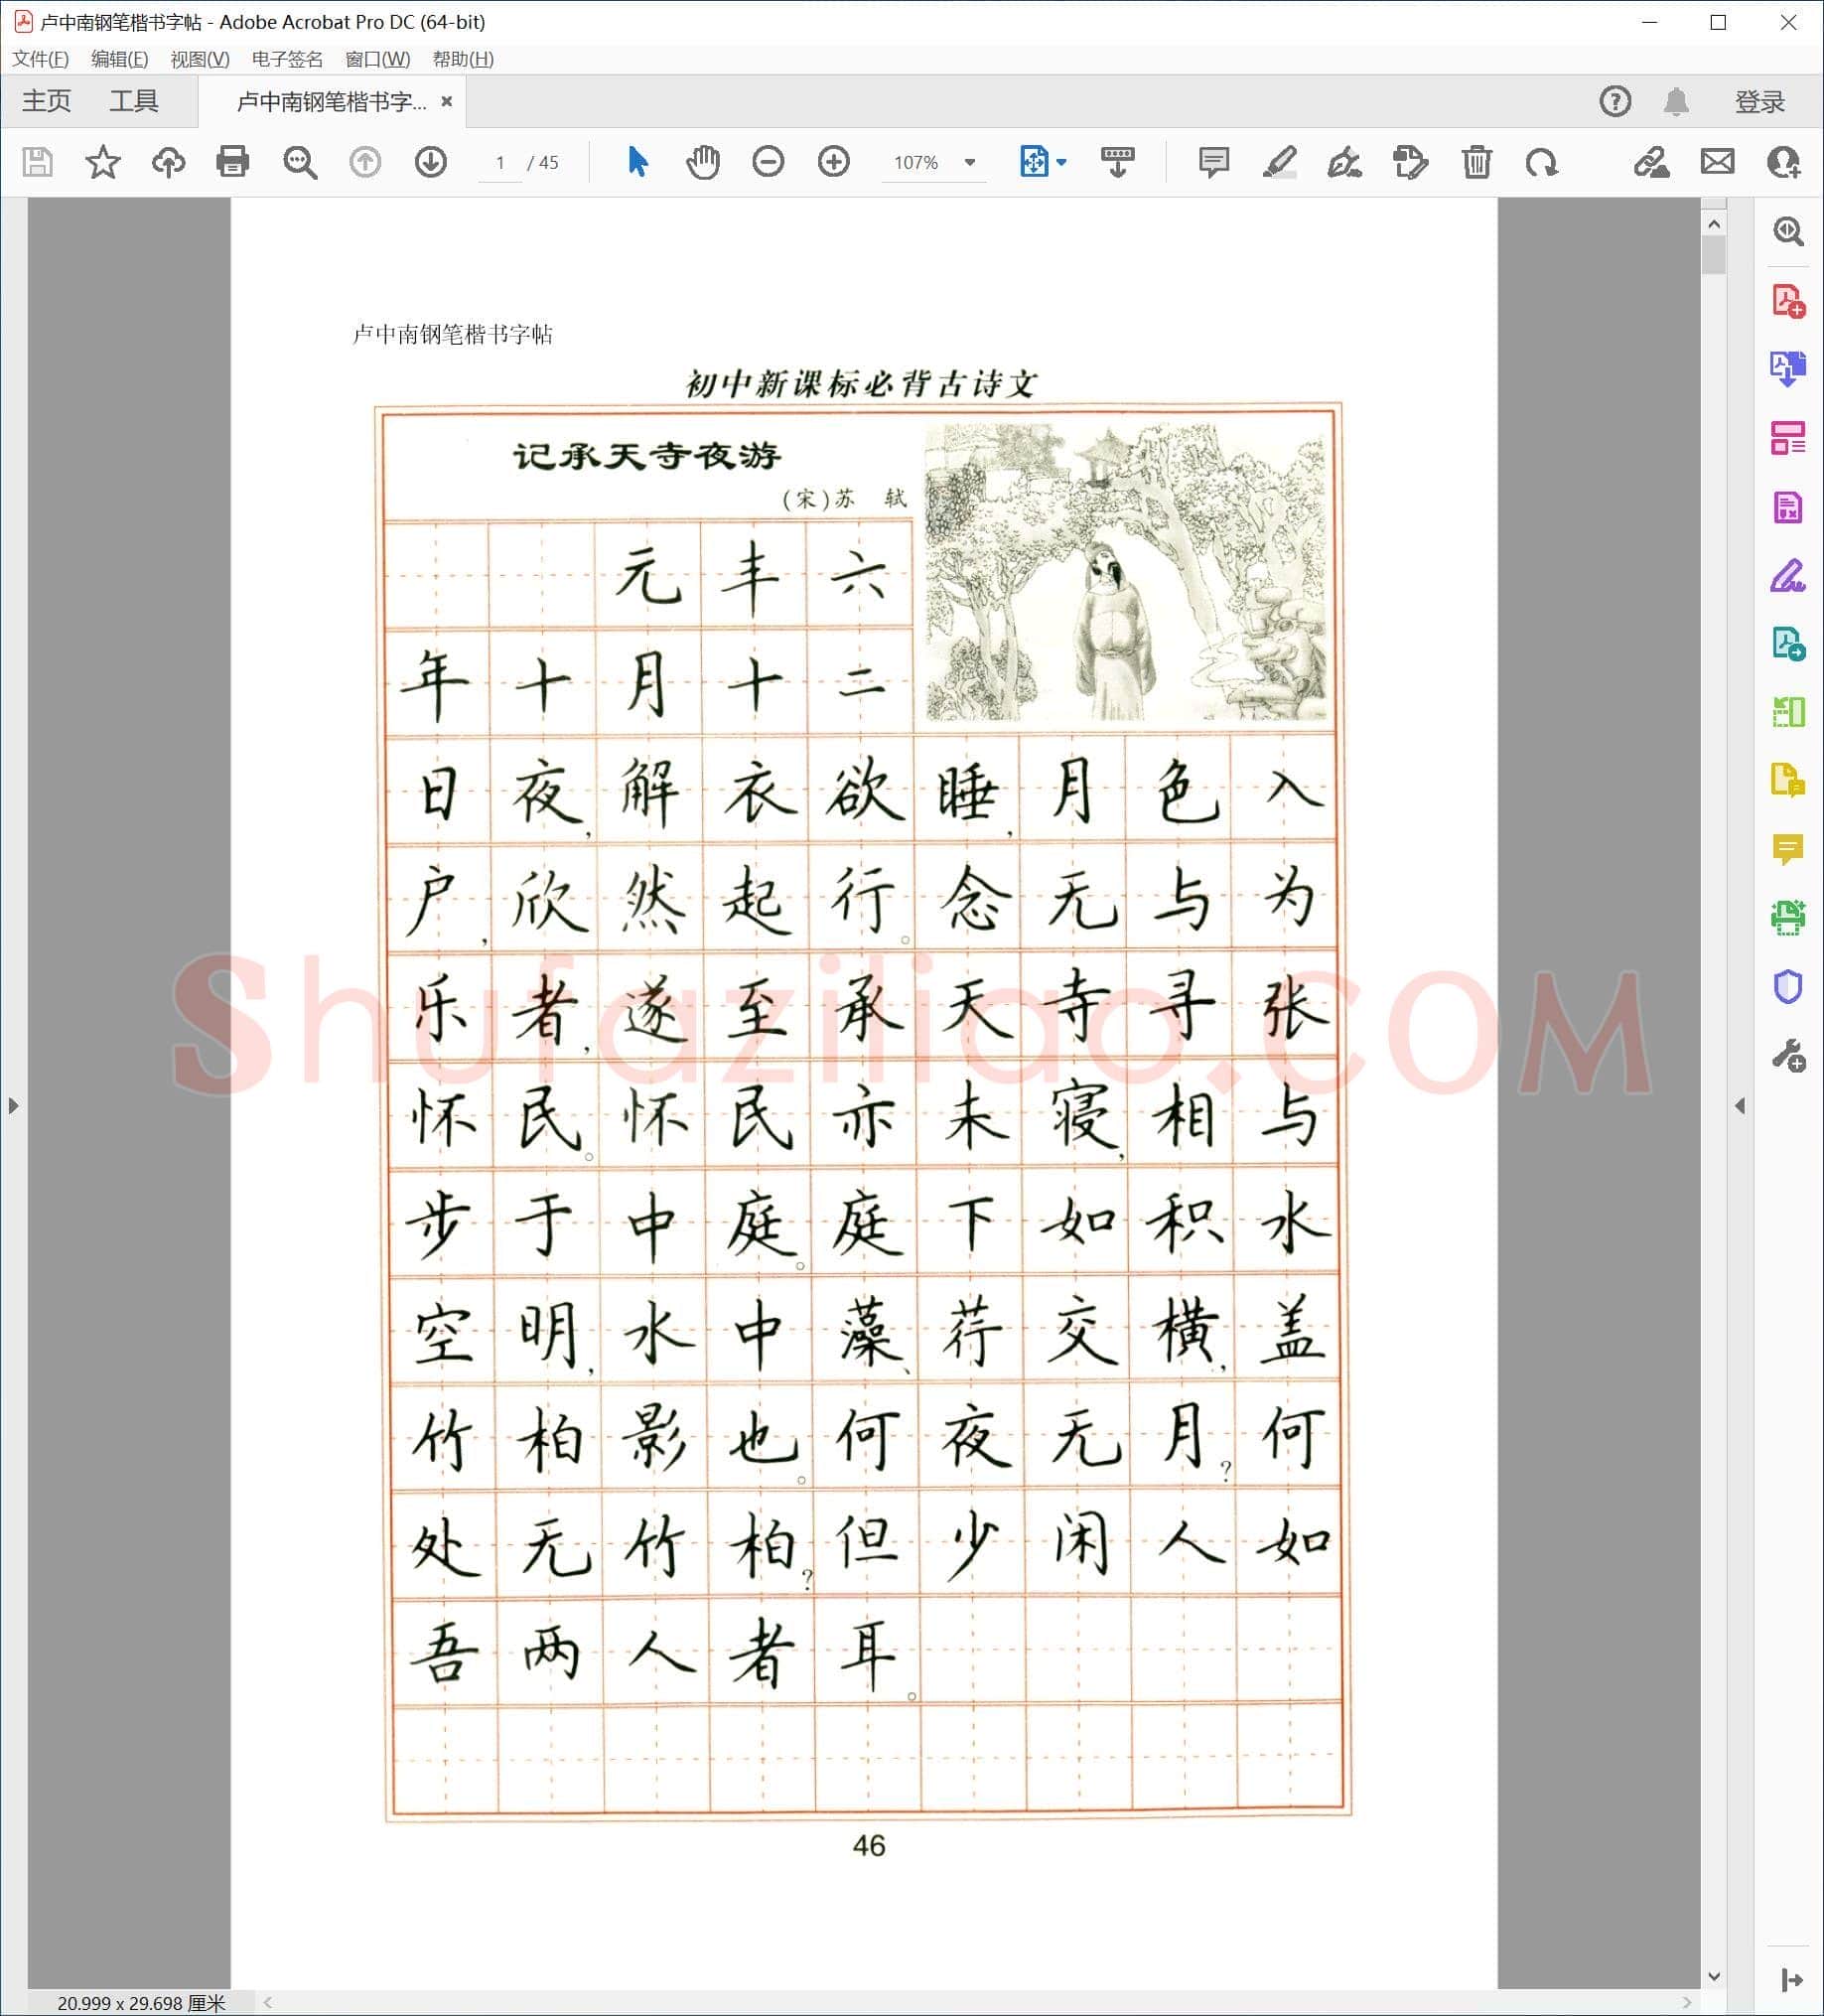Click the scroll up arrow

pyautogui.click(x=1713, y=224)
